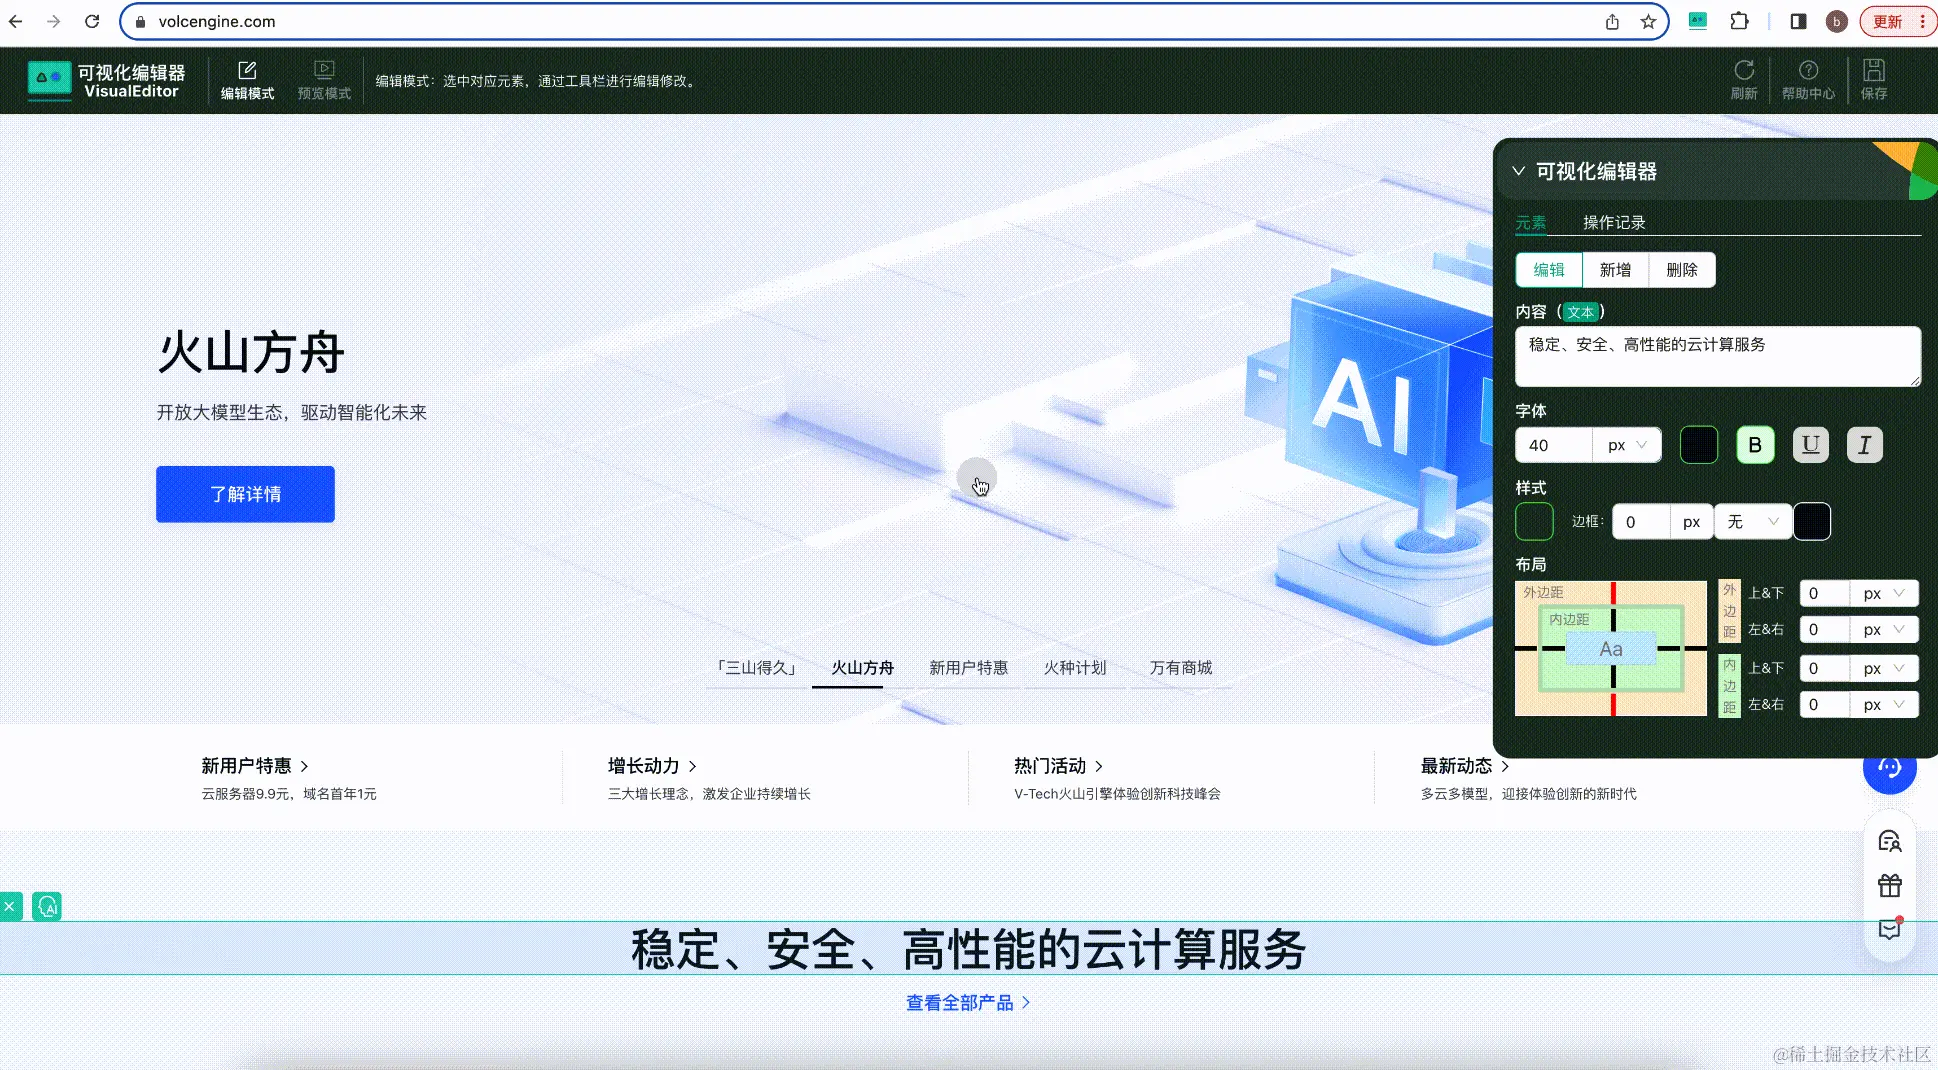Edit the content text input field
Image resolution: width=1938 pixels, height=1070 pixels.
click(1716, 356)
